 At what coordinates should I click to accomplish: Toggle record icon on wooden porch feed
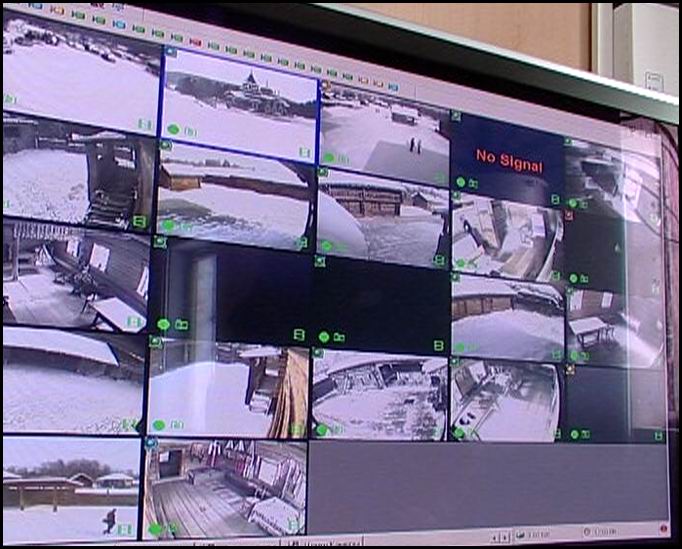[134, 322]
